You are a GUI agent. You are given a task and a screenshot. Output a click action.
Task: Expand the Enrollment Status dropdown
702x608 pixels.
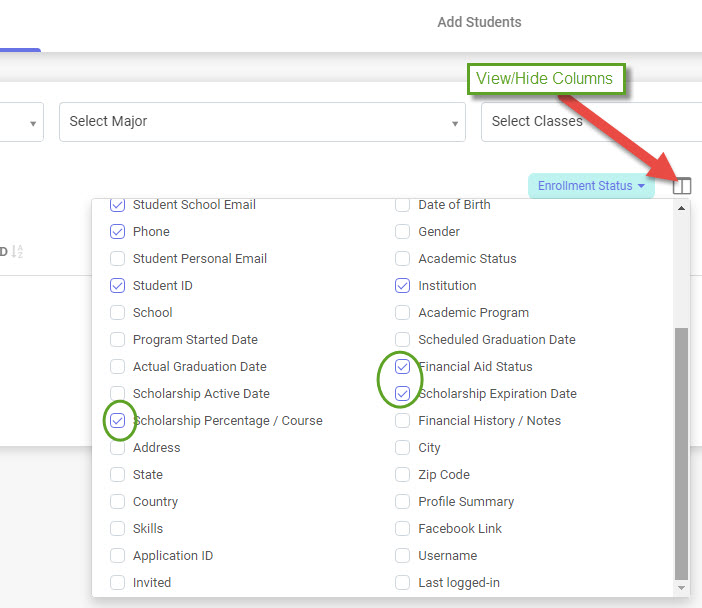(x=591, y=186)
